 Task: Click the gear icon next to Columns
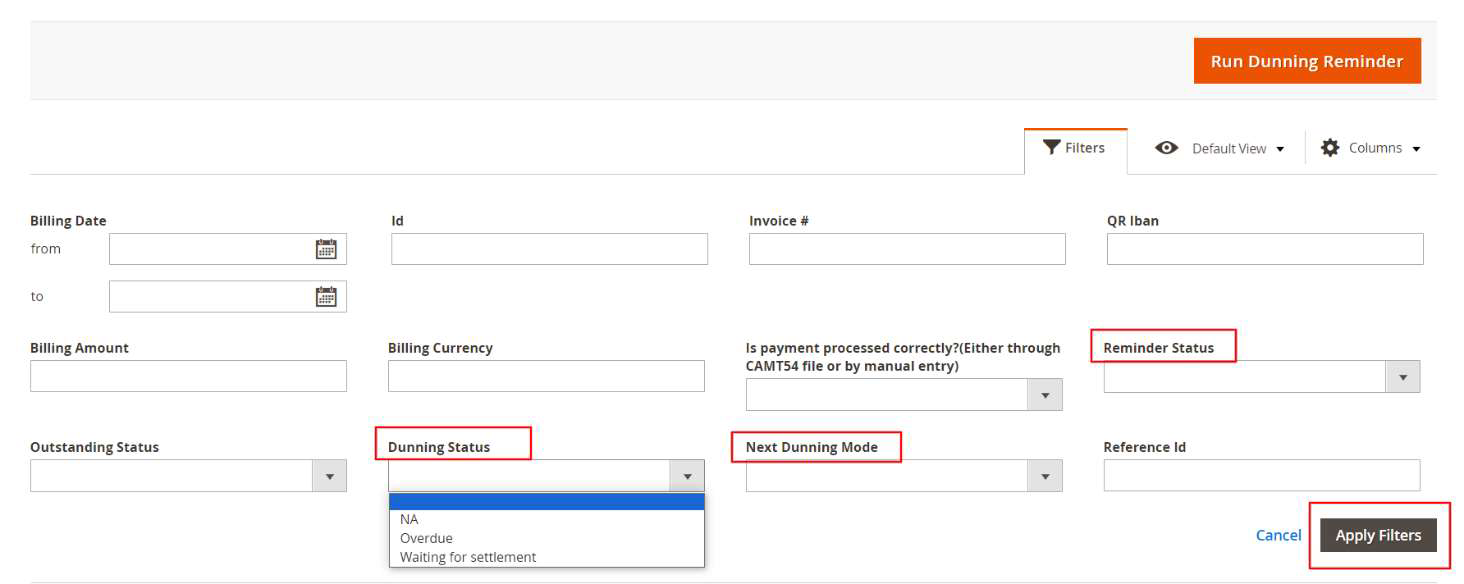1329,148
